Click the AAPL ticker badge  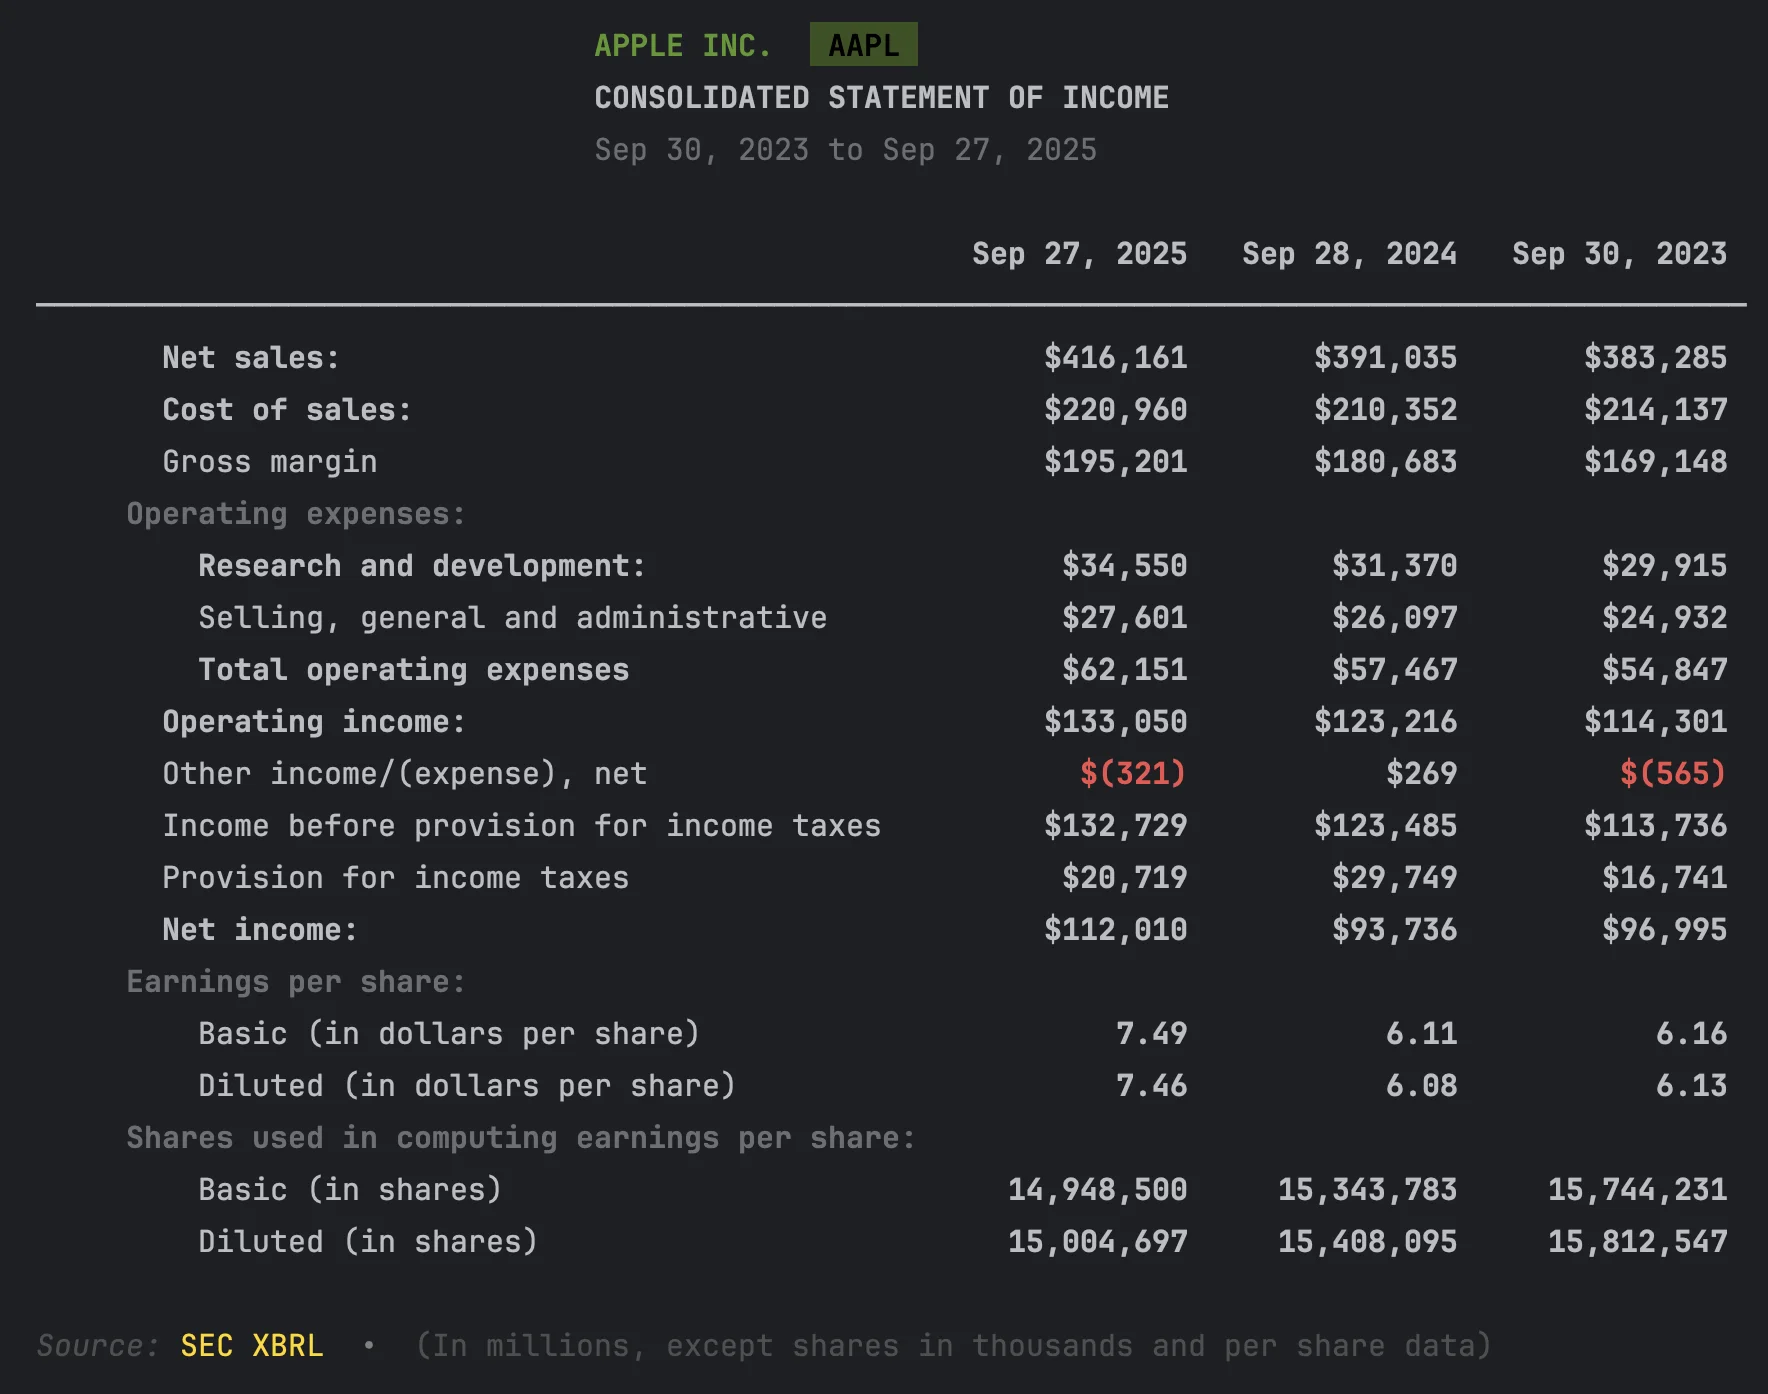[864, 45]
